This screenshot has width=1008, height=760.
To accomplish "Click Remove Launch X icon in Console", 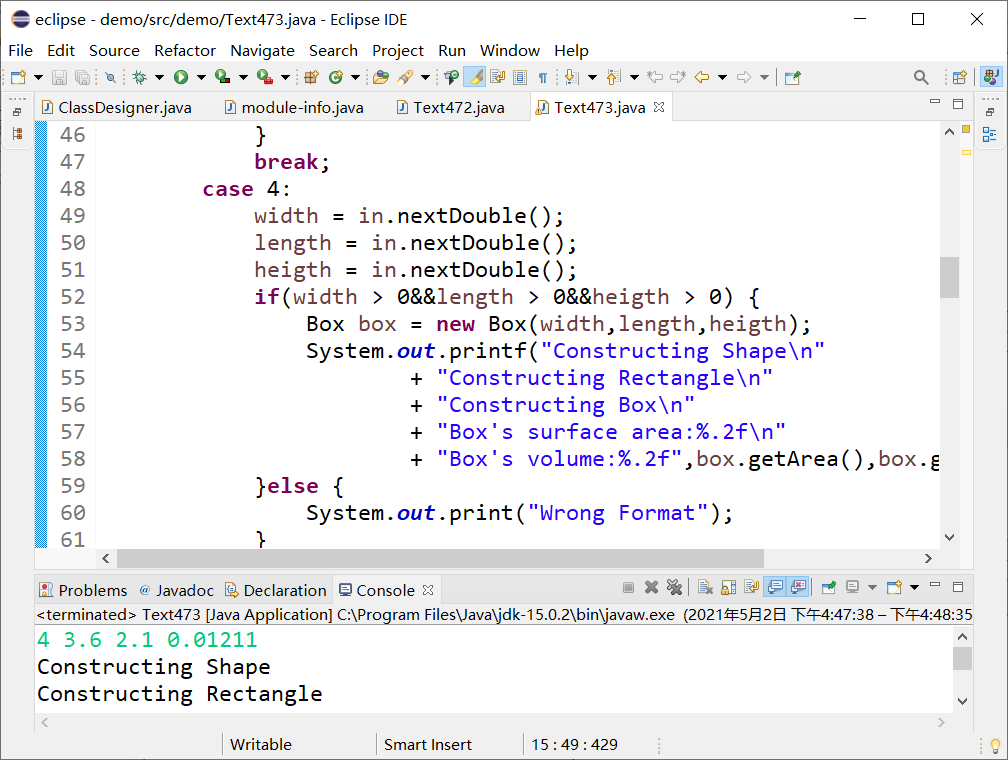I will tap(651, 587).
